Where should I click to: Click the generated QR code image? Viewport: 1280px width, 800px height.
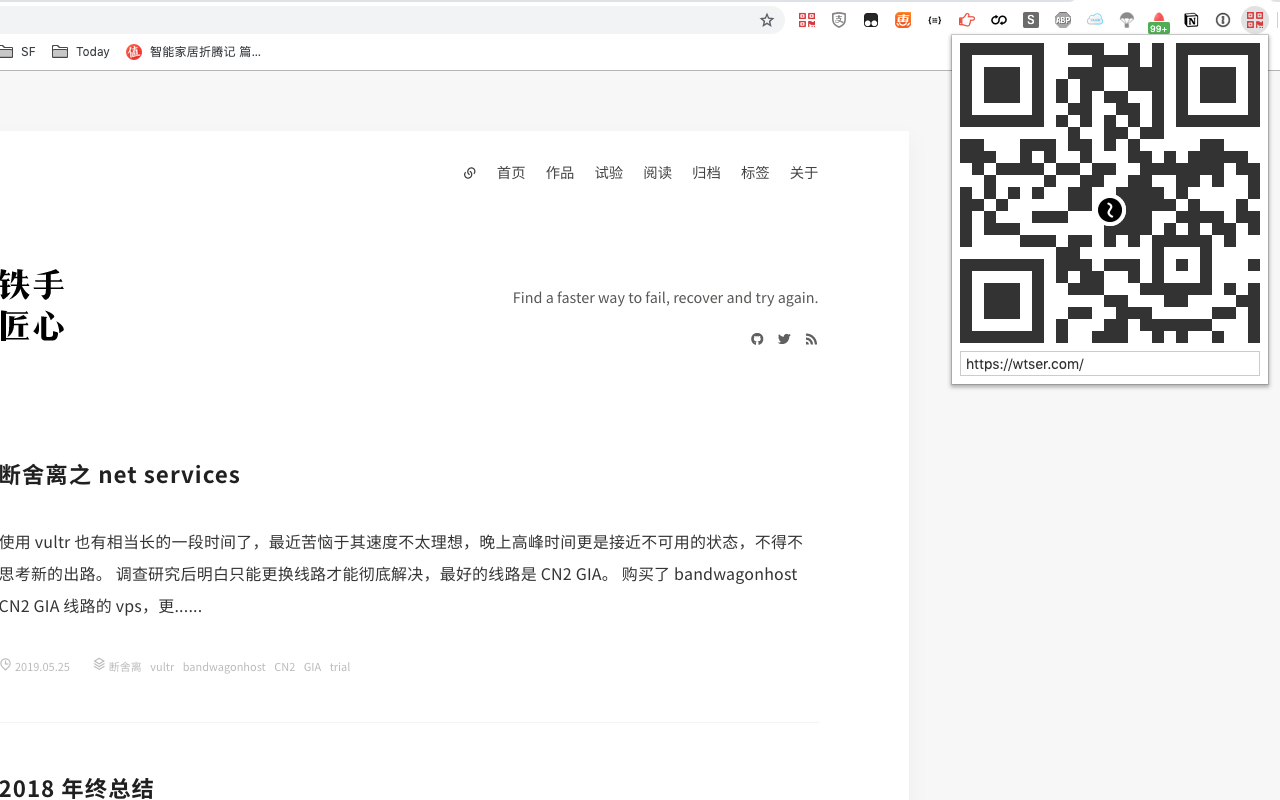(1110, 193)
